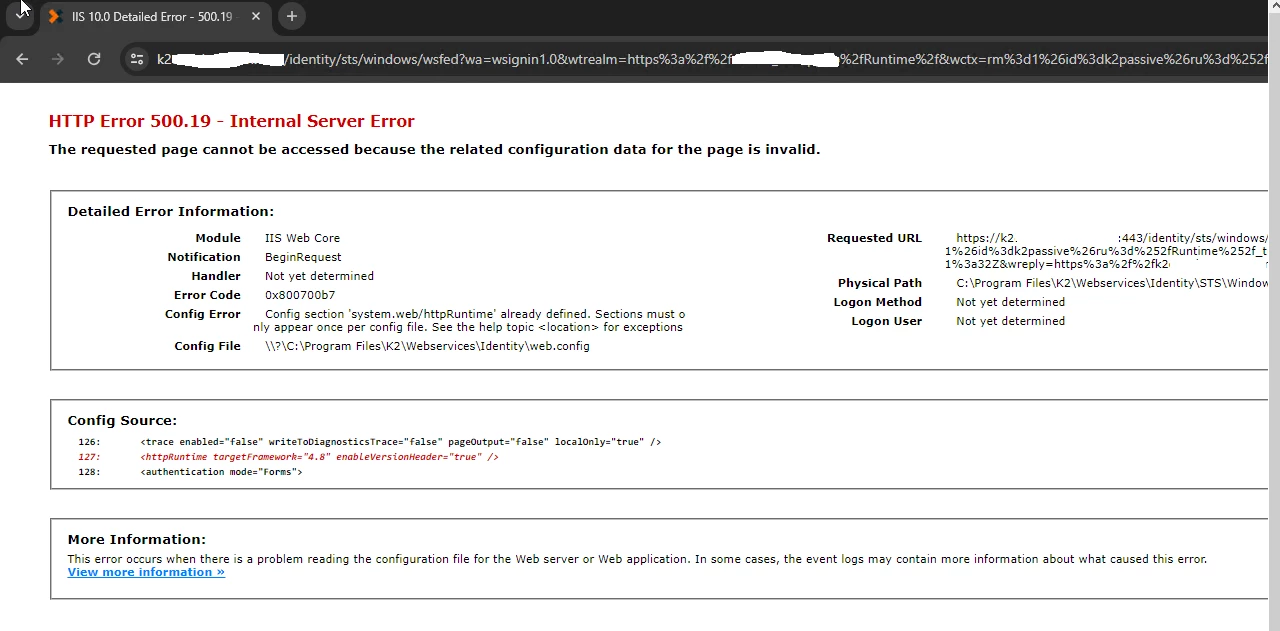Open the site information controls icon in address bar
The height and width of the screenshot is (631, 1280).
[136, 59]
